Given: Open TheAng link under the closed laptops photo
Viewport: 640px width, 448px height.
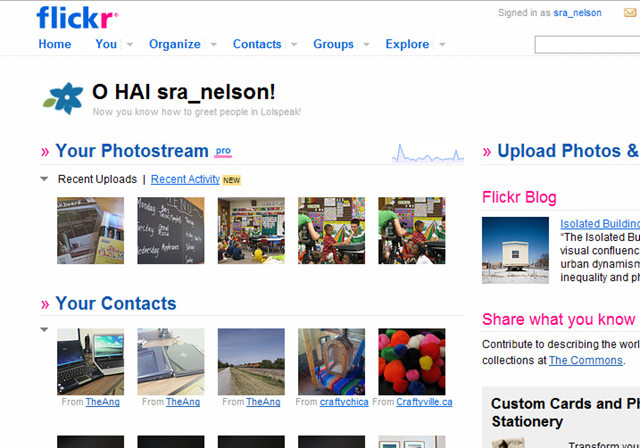Looking at the screenshot, I should click(x=183, y=402).
